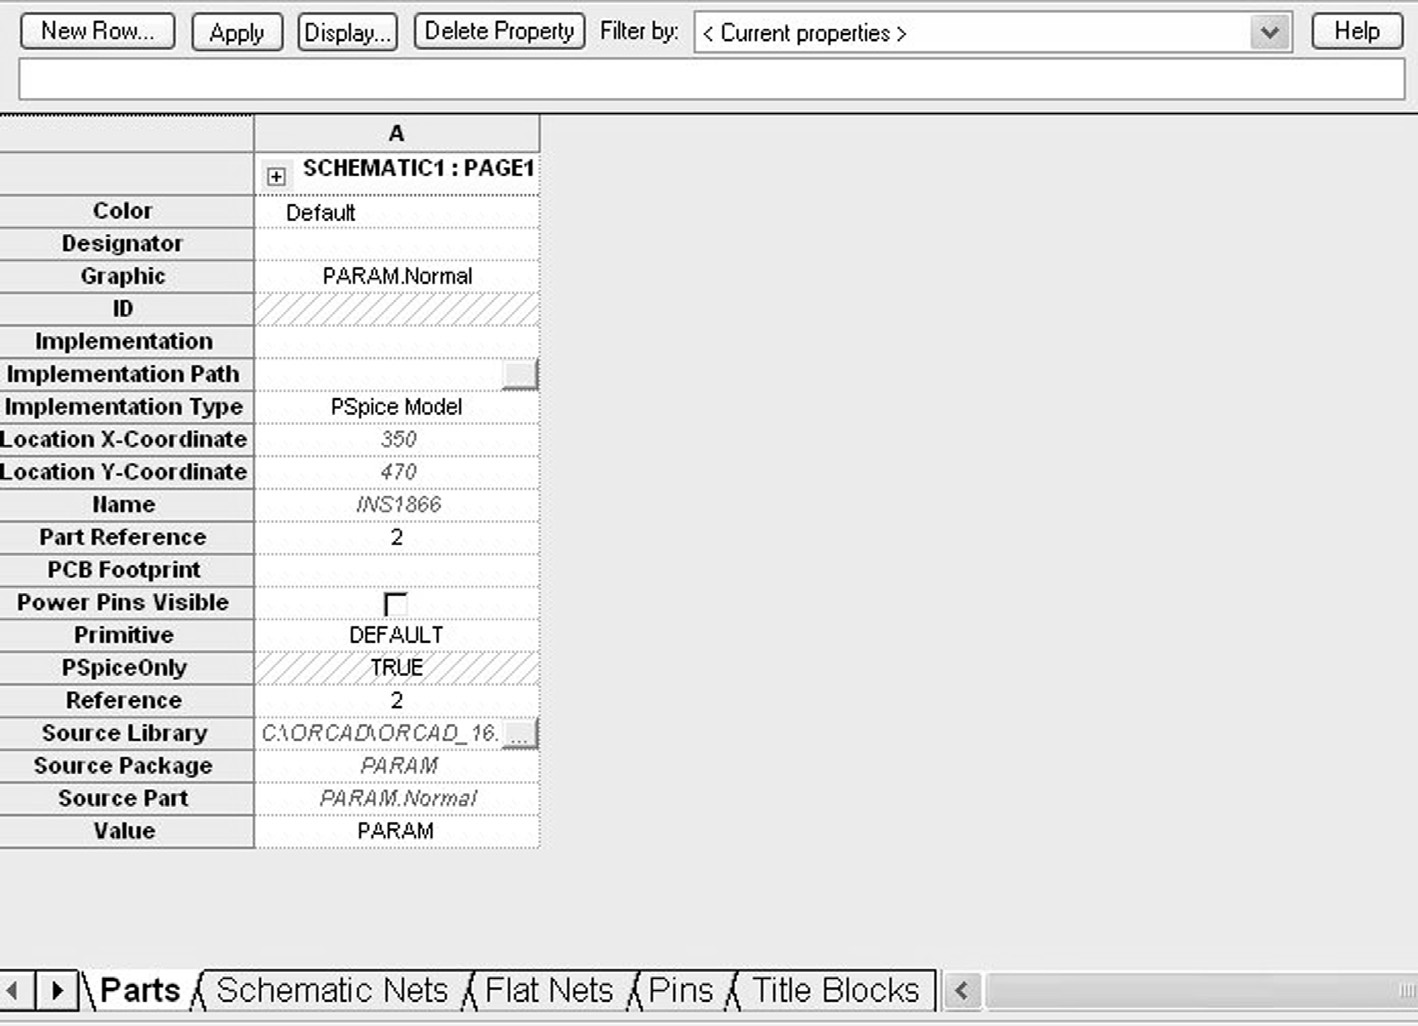Click the Implementation Path browse button
Viewport: 1418px width, 1026px height.
coord(519,374)
